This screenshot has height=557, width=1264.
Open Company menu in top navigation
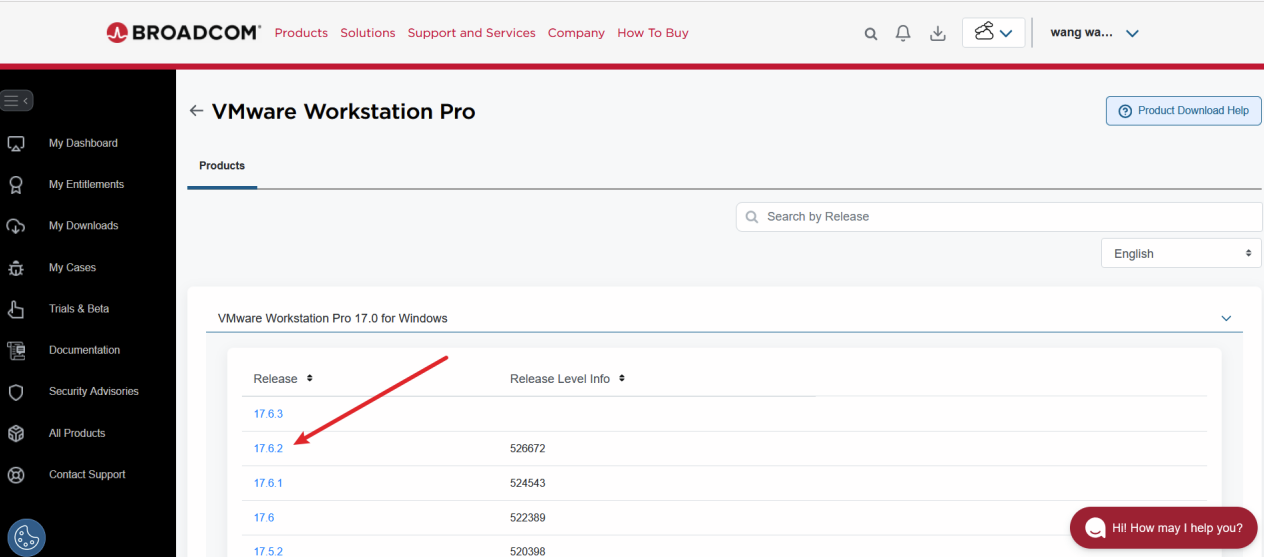click(x=576, y=33)
